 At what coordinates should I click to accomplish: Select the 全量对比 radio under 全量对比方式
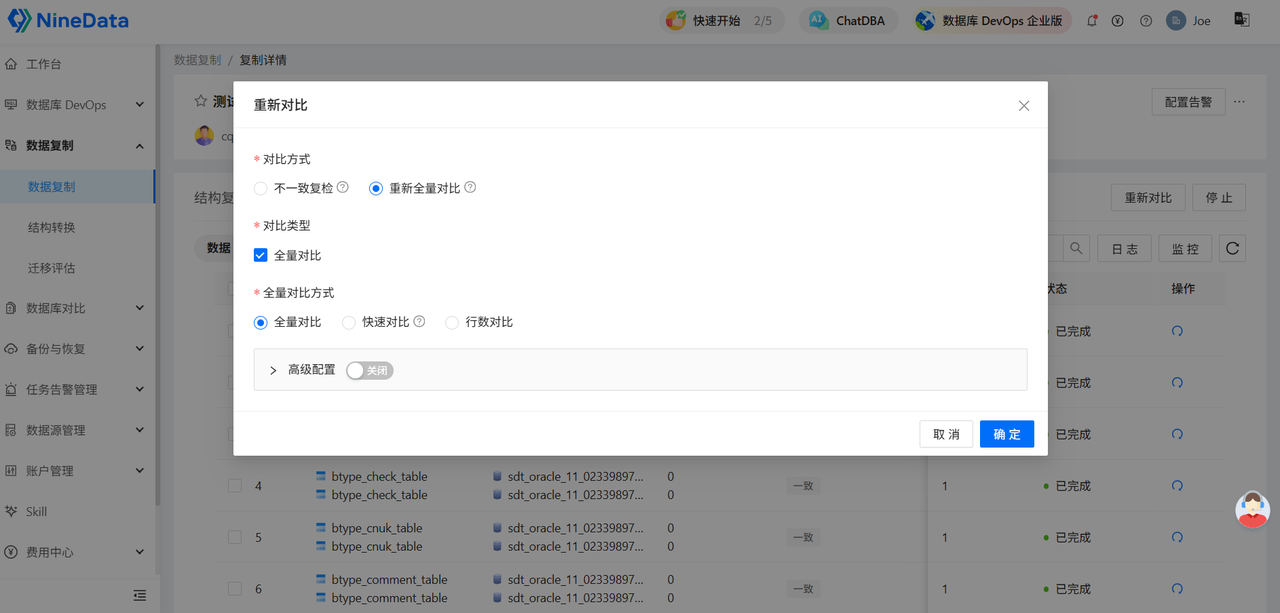[x=260, y=322]
